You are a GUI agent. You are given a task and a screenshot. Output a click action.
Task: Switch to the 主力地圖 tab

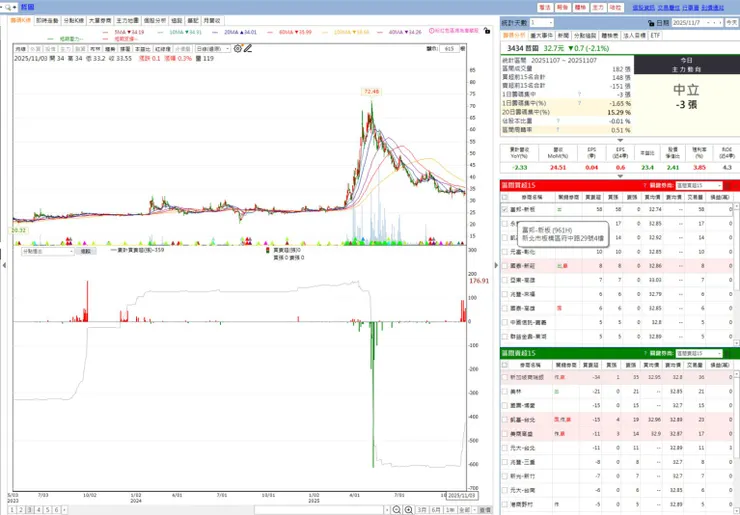tap(127, 20)
